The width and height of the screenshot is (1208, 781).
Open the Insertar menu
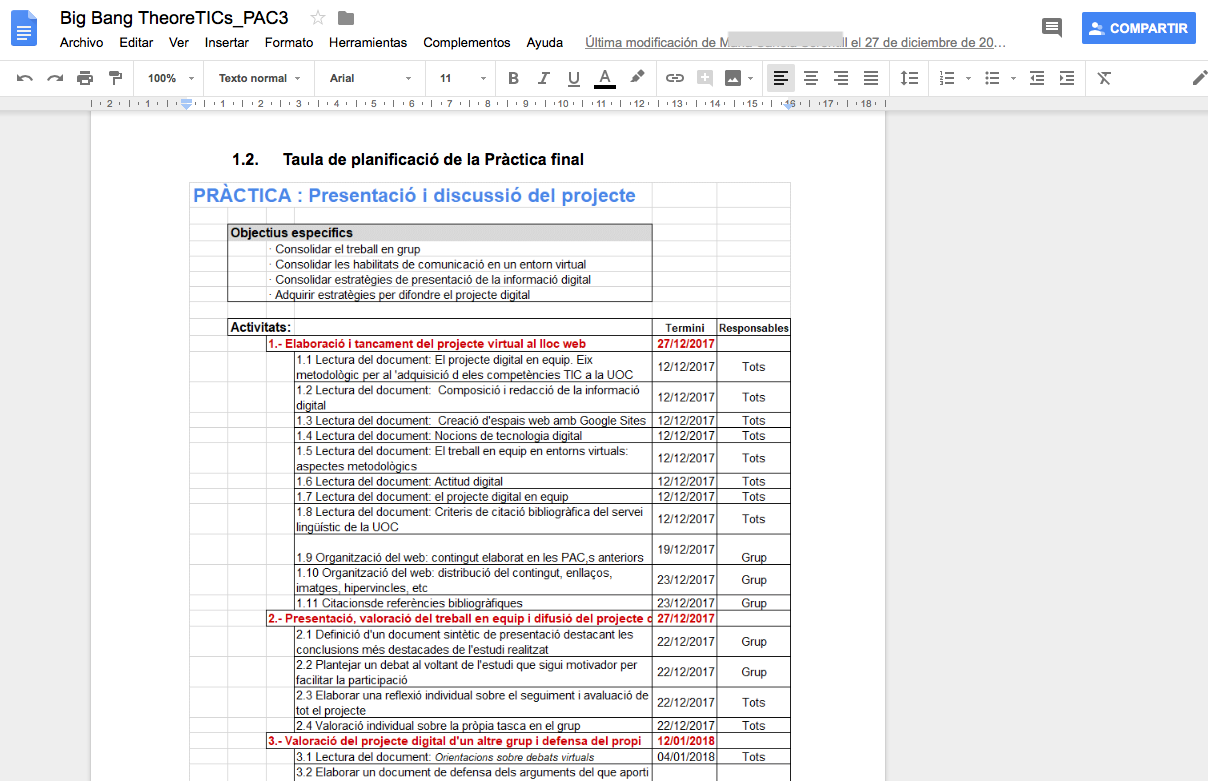[227, 43]
